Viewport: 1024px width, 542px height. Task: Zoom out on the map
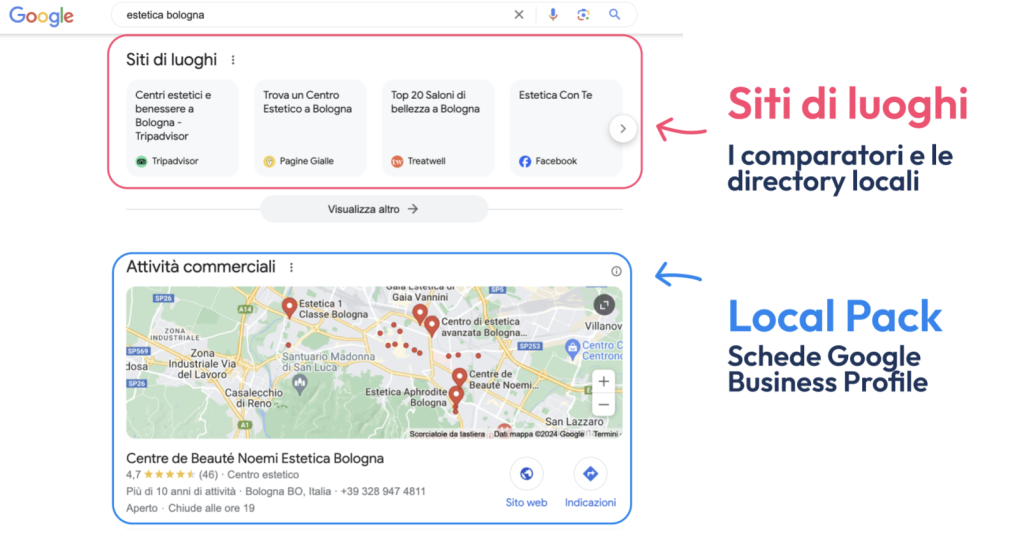603,405
